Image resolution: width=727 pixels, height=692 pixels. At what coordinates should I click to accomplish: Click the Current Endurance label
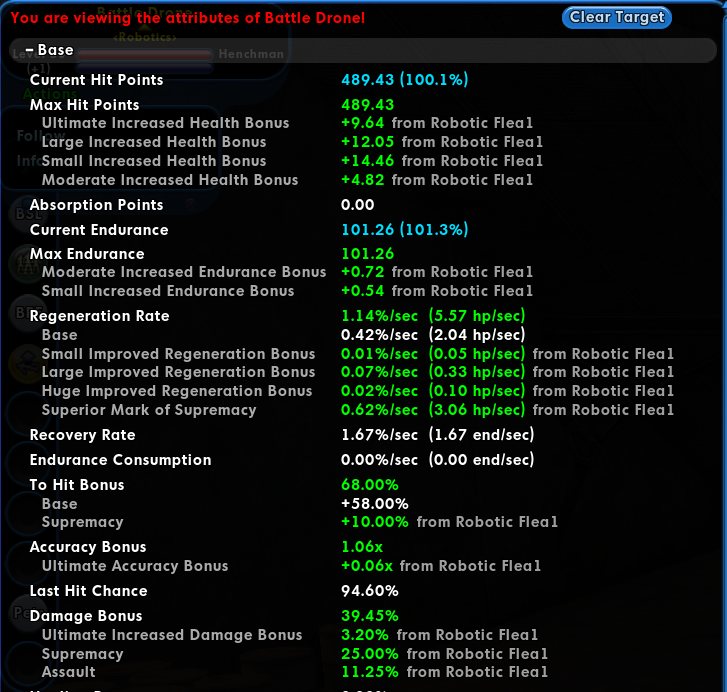(99, 230)
